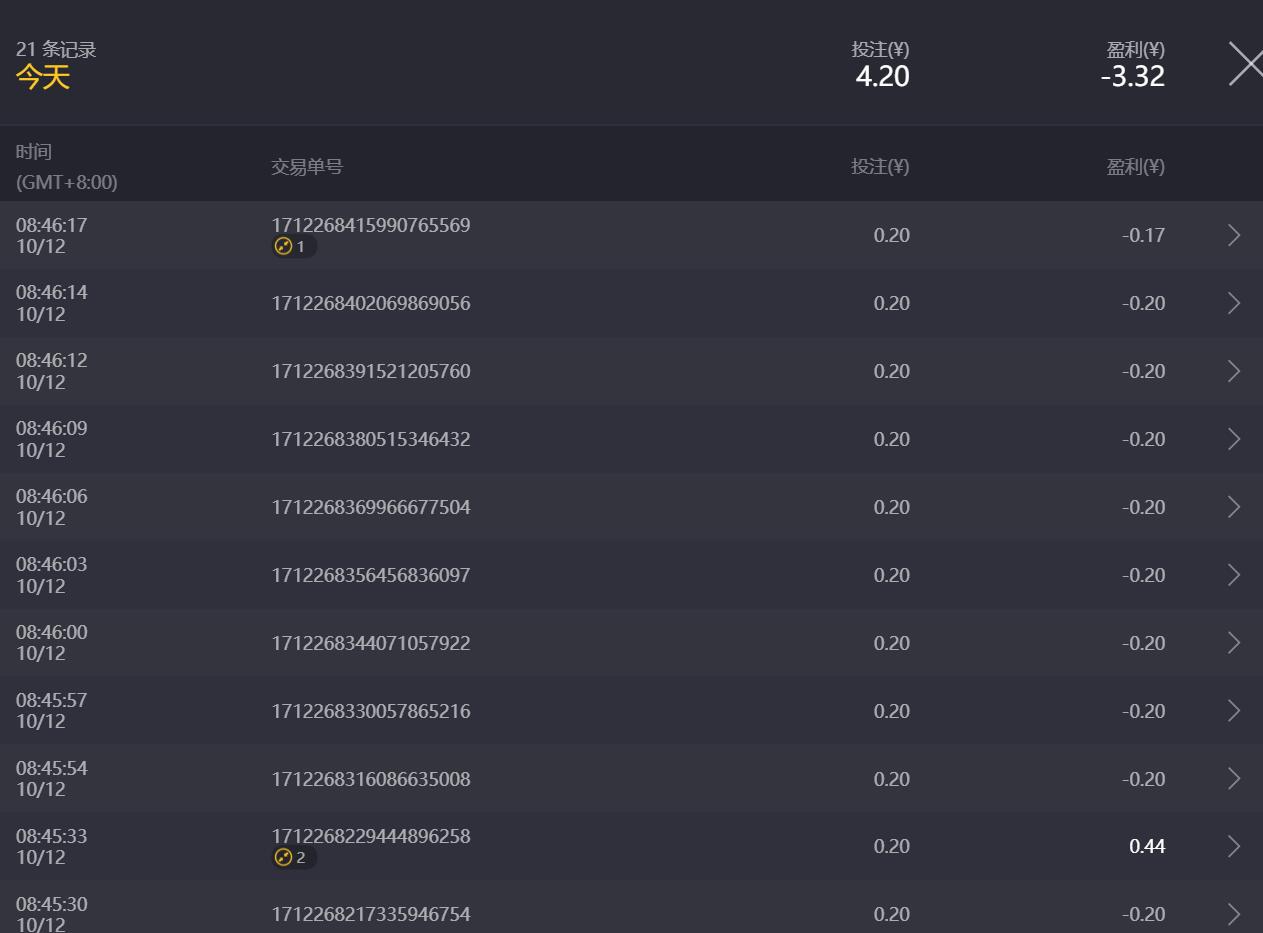The width and height of the screenshot is (1263, 933).
Task: Open chevron for the 08:45:57 record
Action: coord(1234,711)
